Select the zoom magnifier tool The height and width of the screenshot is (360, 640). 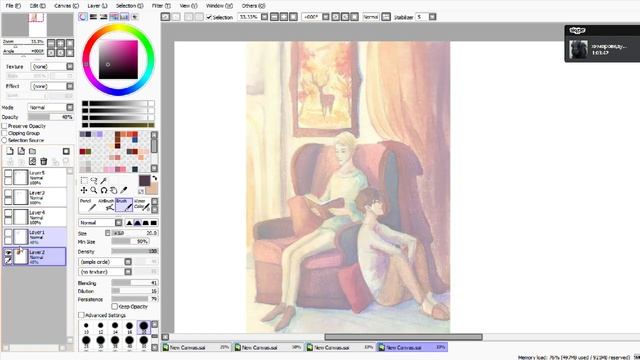pyautogui.click(x=94, y=190)
